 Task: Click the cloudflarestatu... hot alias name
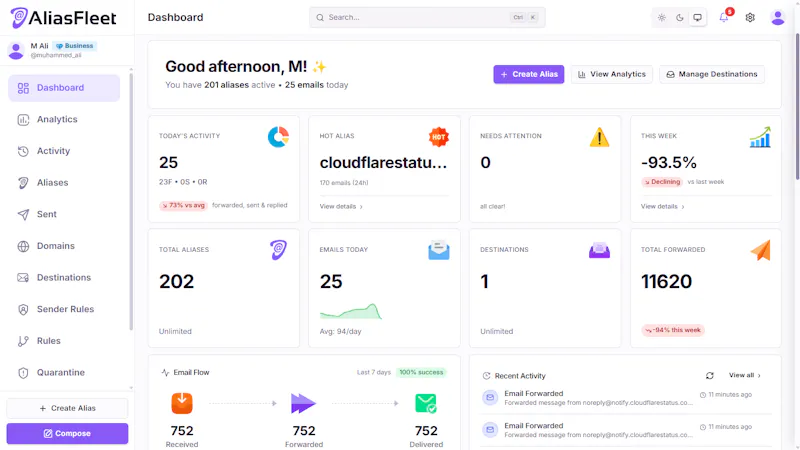(383, 163)
